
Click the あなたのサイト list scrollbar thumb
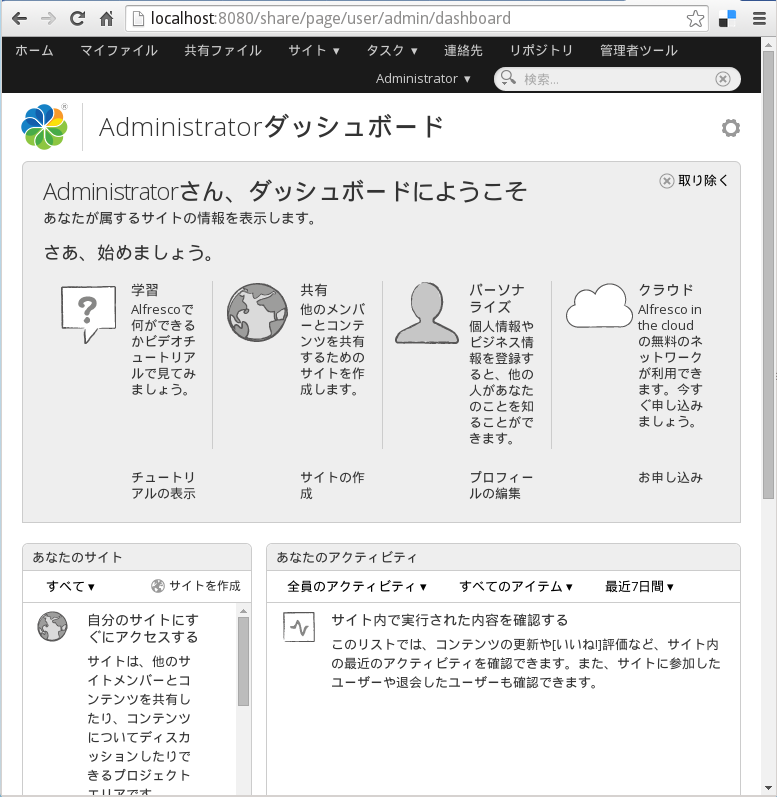pos(243,661)
